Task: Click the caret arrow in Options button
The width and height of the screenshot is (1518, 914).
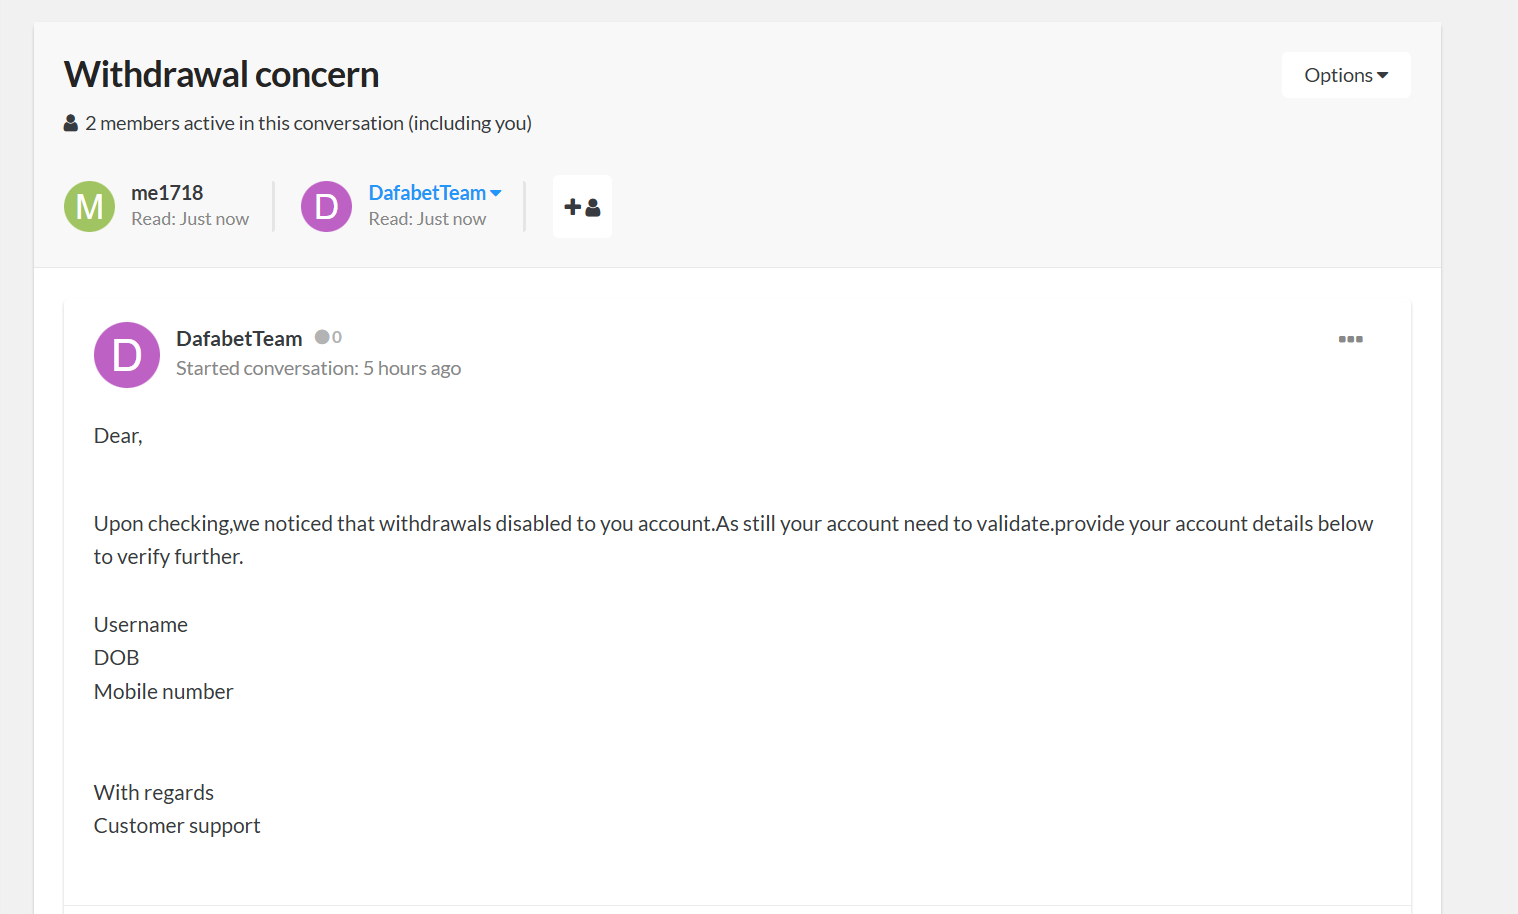Action: 1383,75
